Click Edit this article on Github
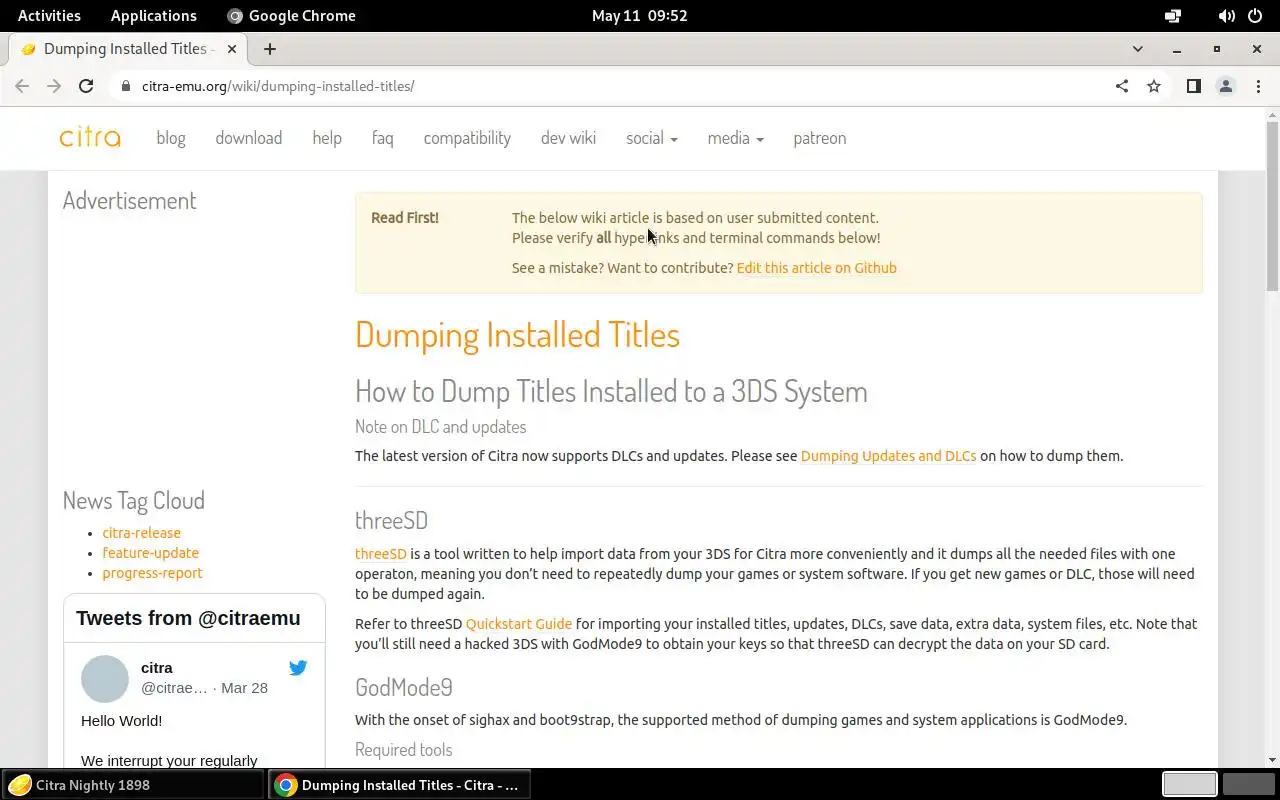 [816, 268]
